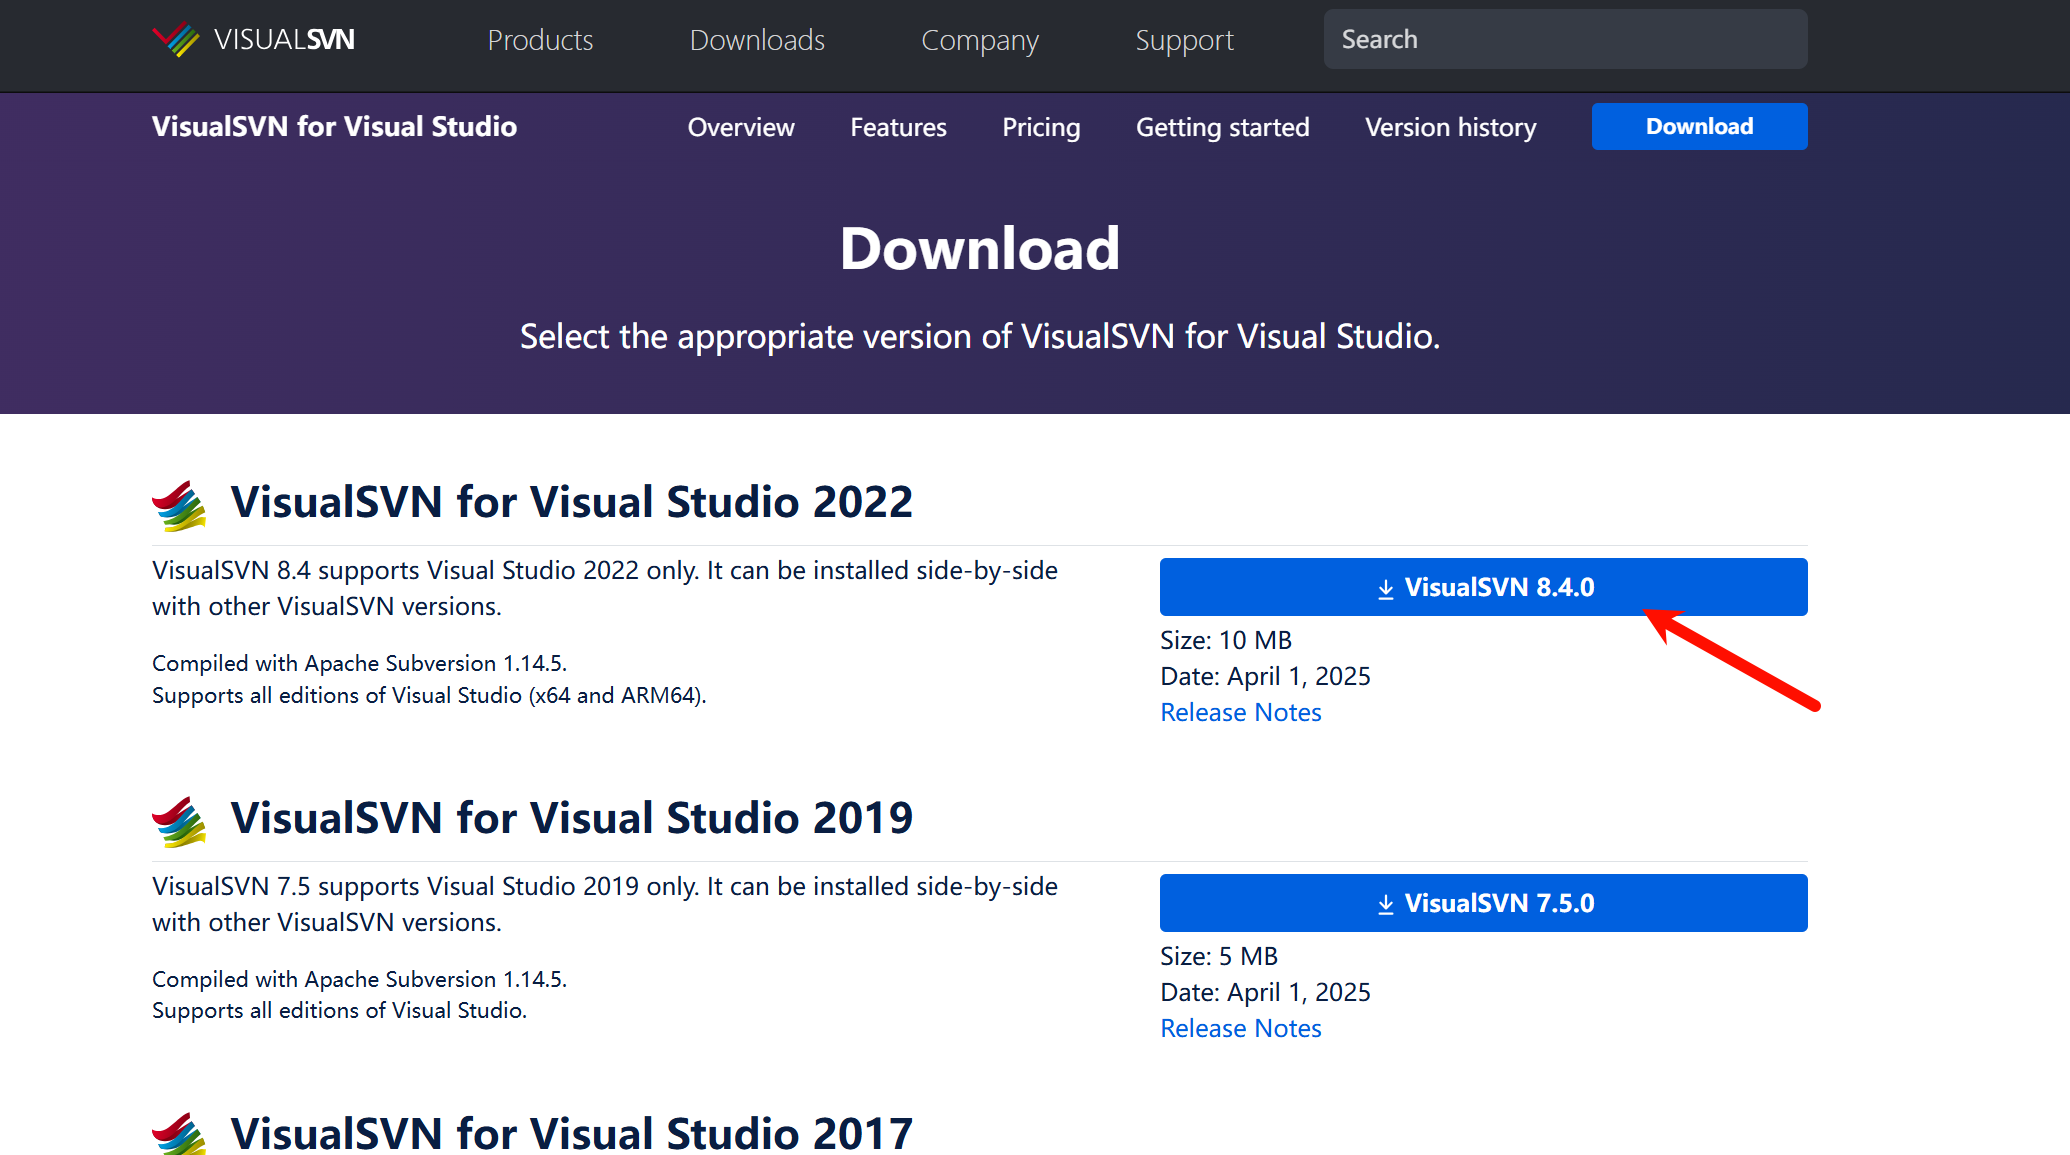Screen dimensions: 2070x1155
Task: Click the VisualSVN logo in the top navigation
Action: pos(253,39)
